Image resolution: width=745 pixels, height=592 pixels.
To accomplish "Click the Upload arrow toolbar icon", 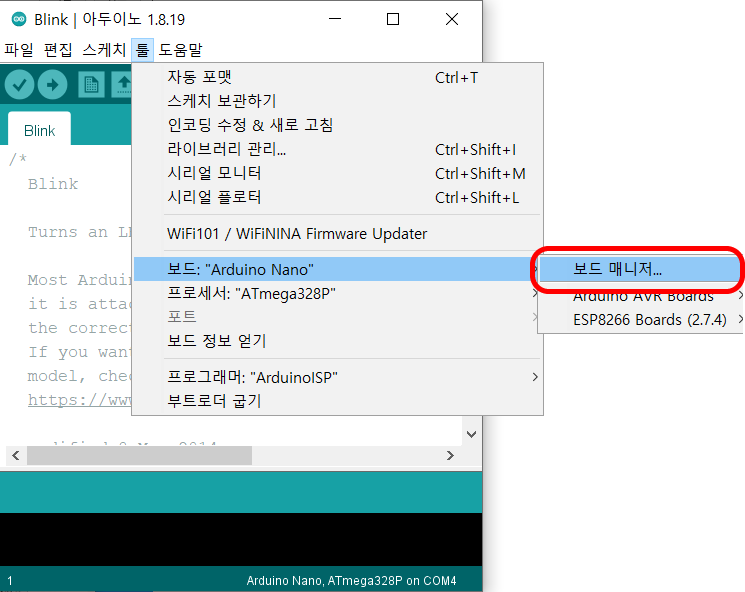I will tap(52, 85).
